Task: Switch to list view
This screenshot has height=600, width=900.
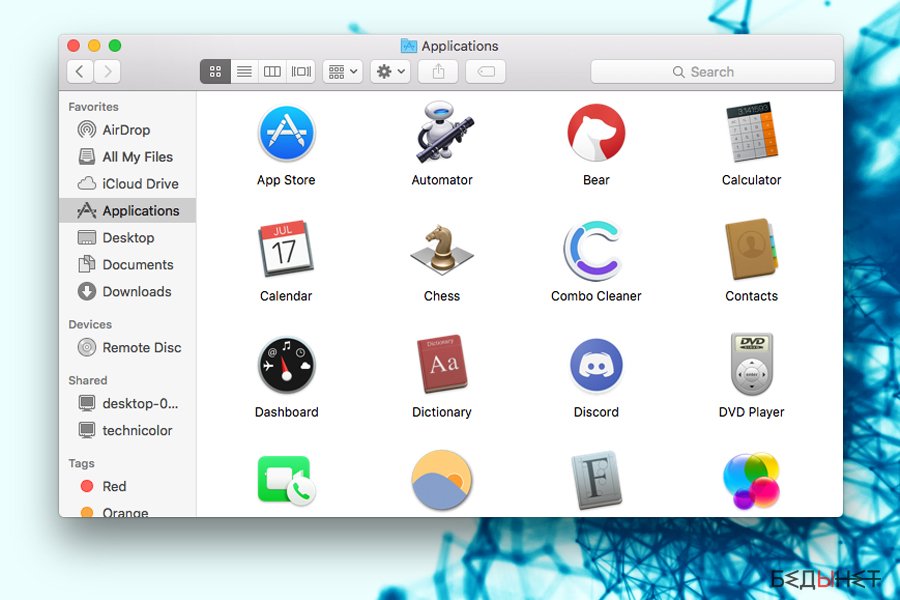Action: pyautogui.click(x=244, y=72)
